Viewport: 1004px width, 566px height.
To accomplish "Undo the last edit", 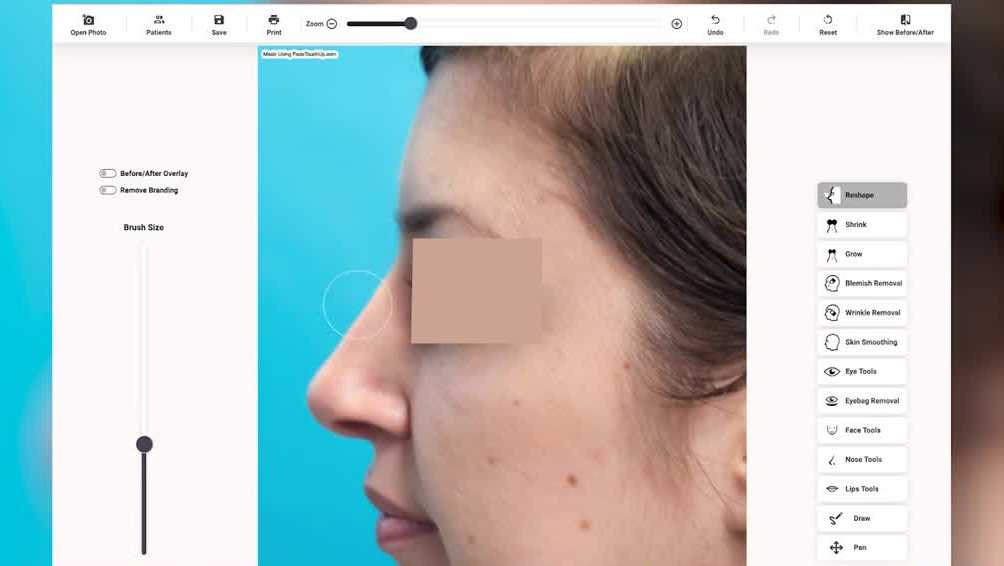I will 715,25.
